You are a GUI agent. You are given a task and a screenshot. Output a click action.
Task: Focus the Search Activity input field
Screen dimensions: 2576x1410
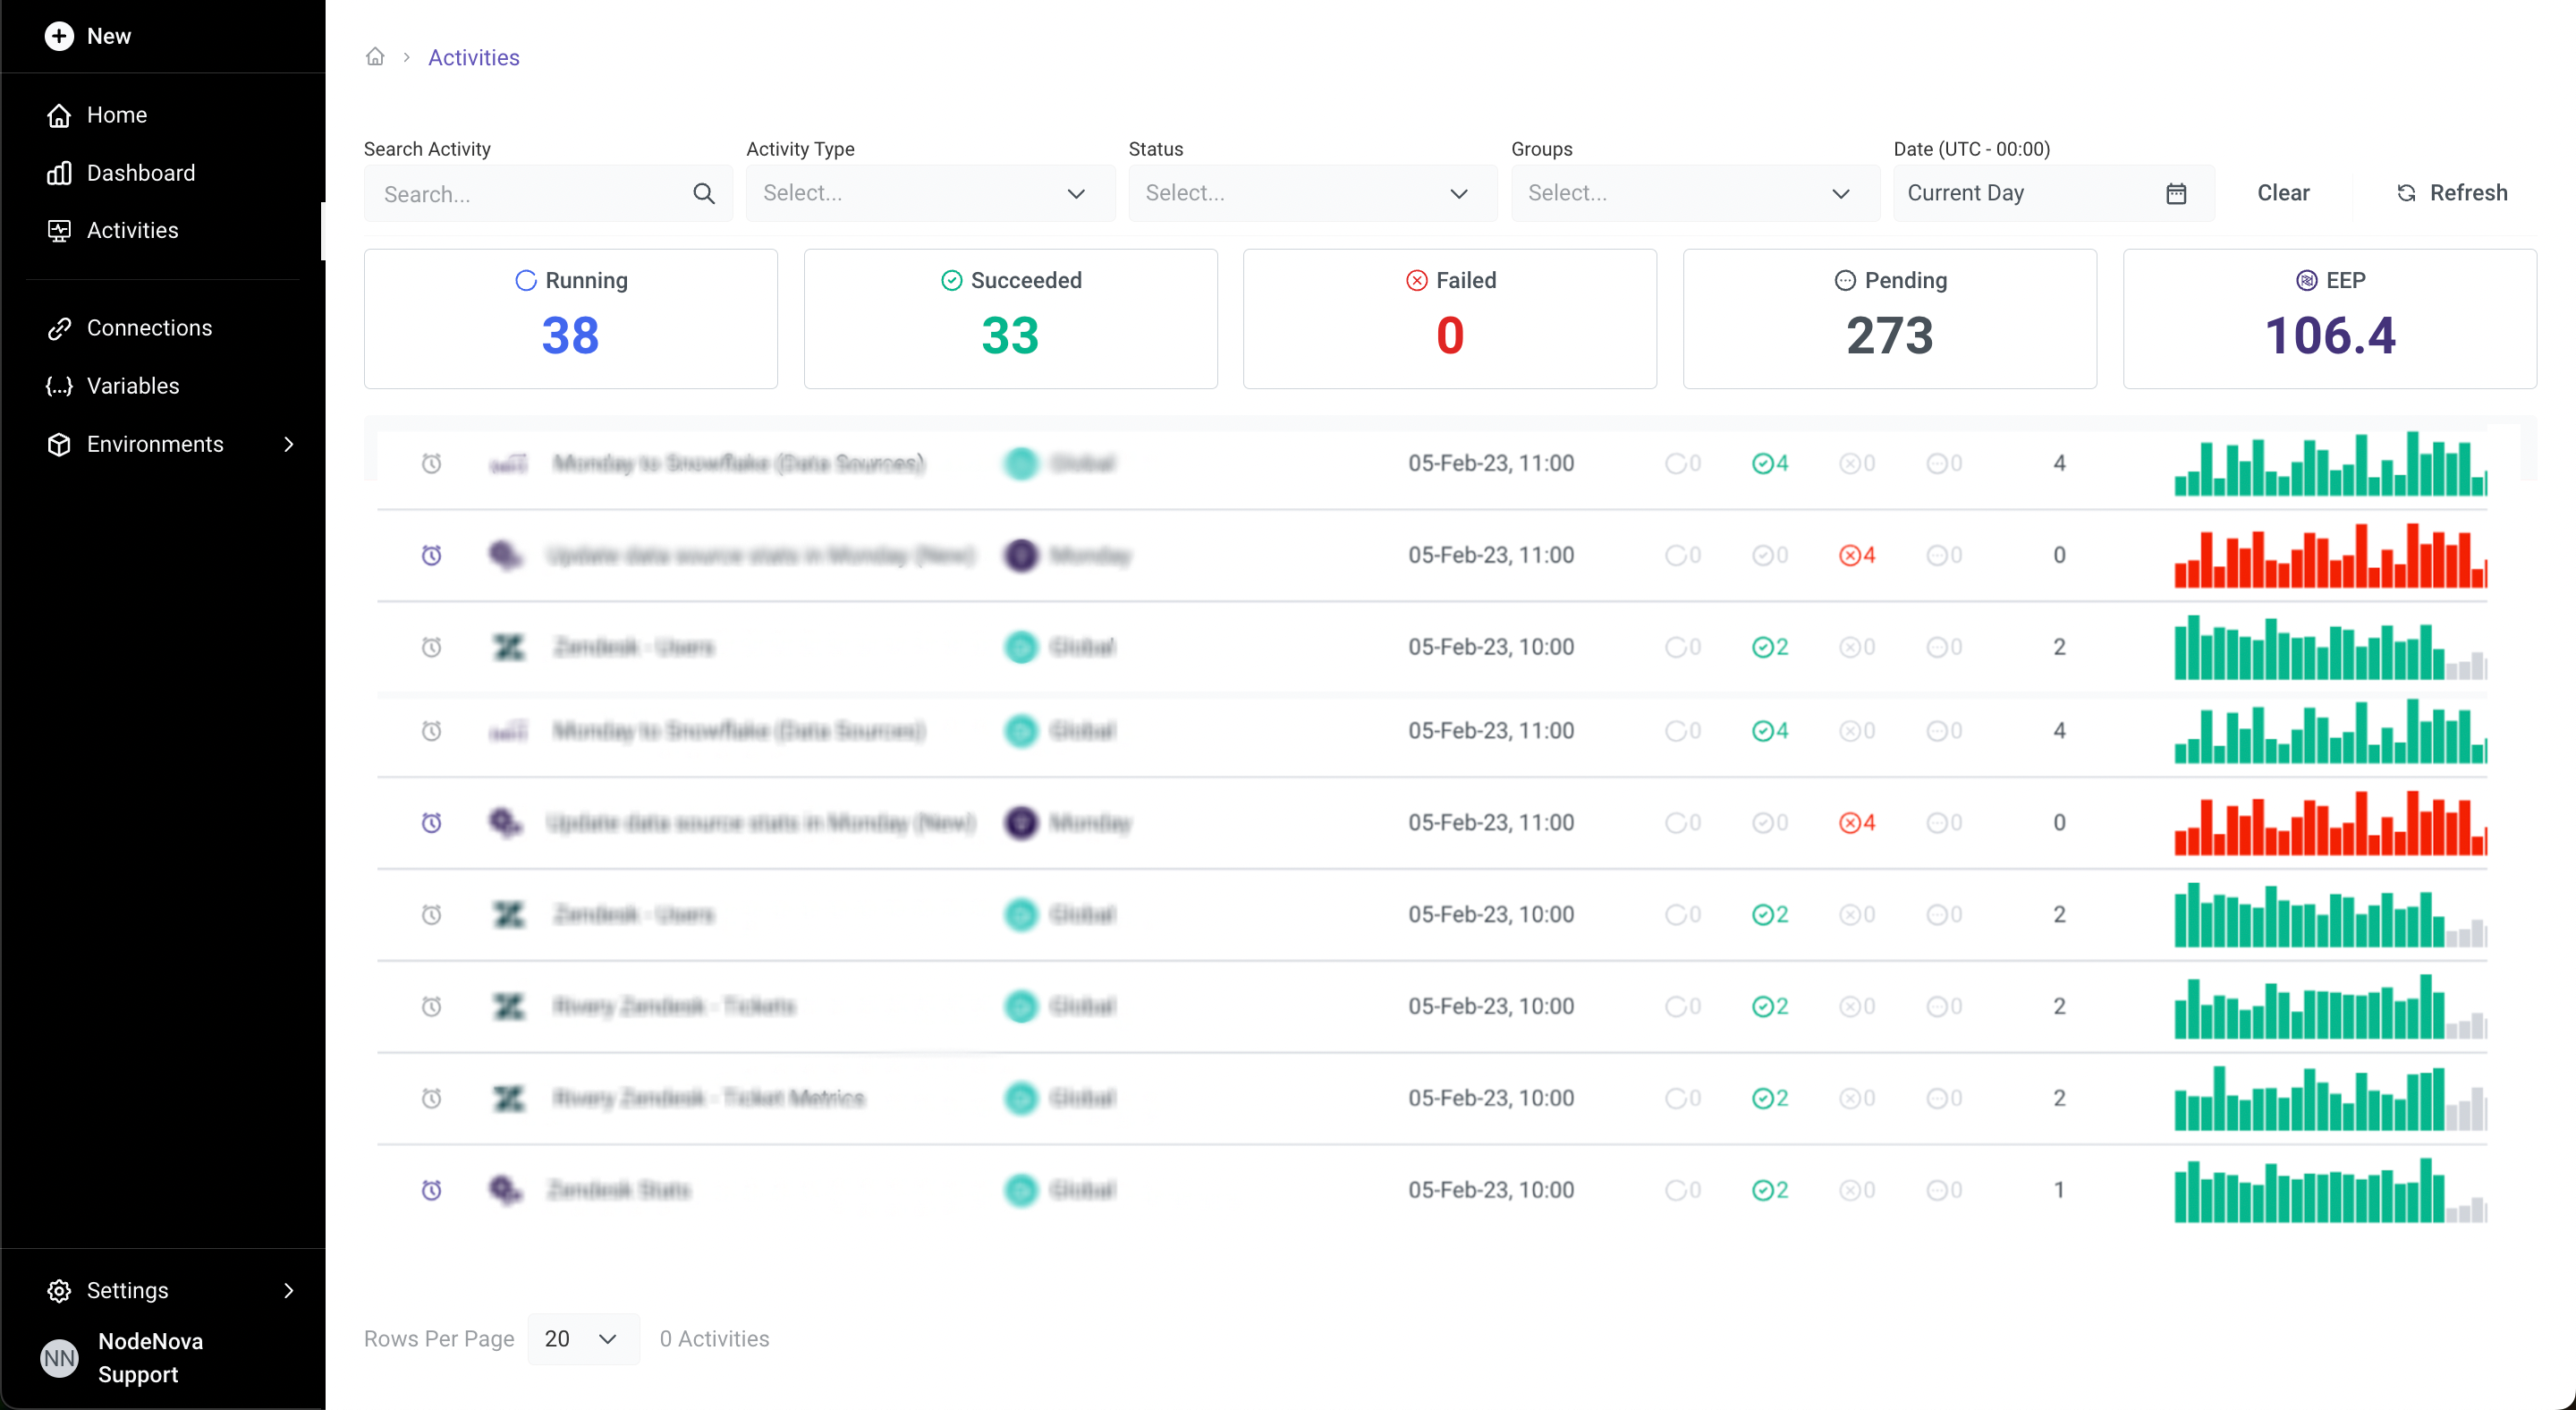pos(548,193)
